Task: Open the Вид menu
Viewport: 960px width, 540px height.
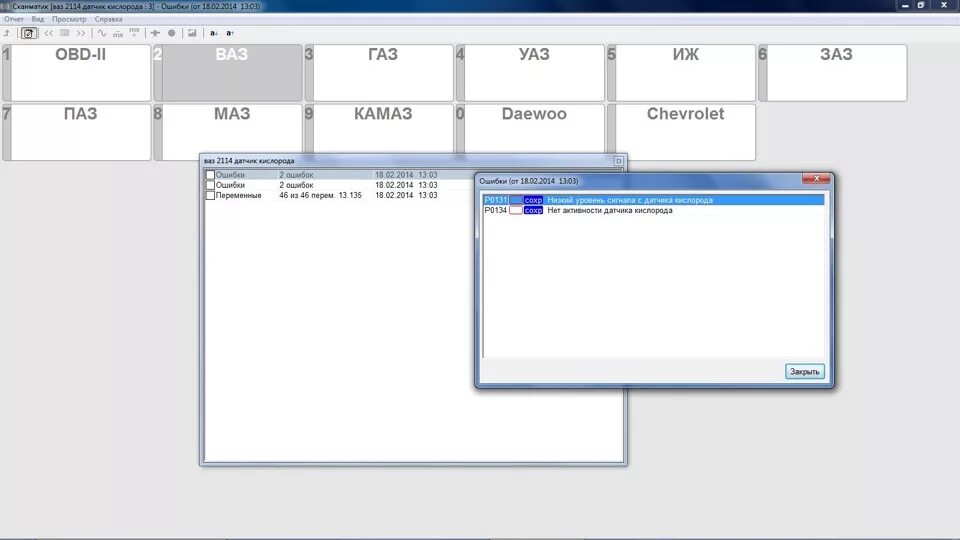Action: point(37,19)
